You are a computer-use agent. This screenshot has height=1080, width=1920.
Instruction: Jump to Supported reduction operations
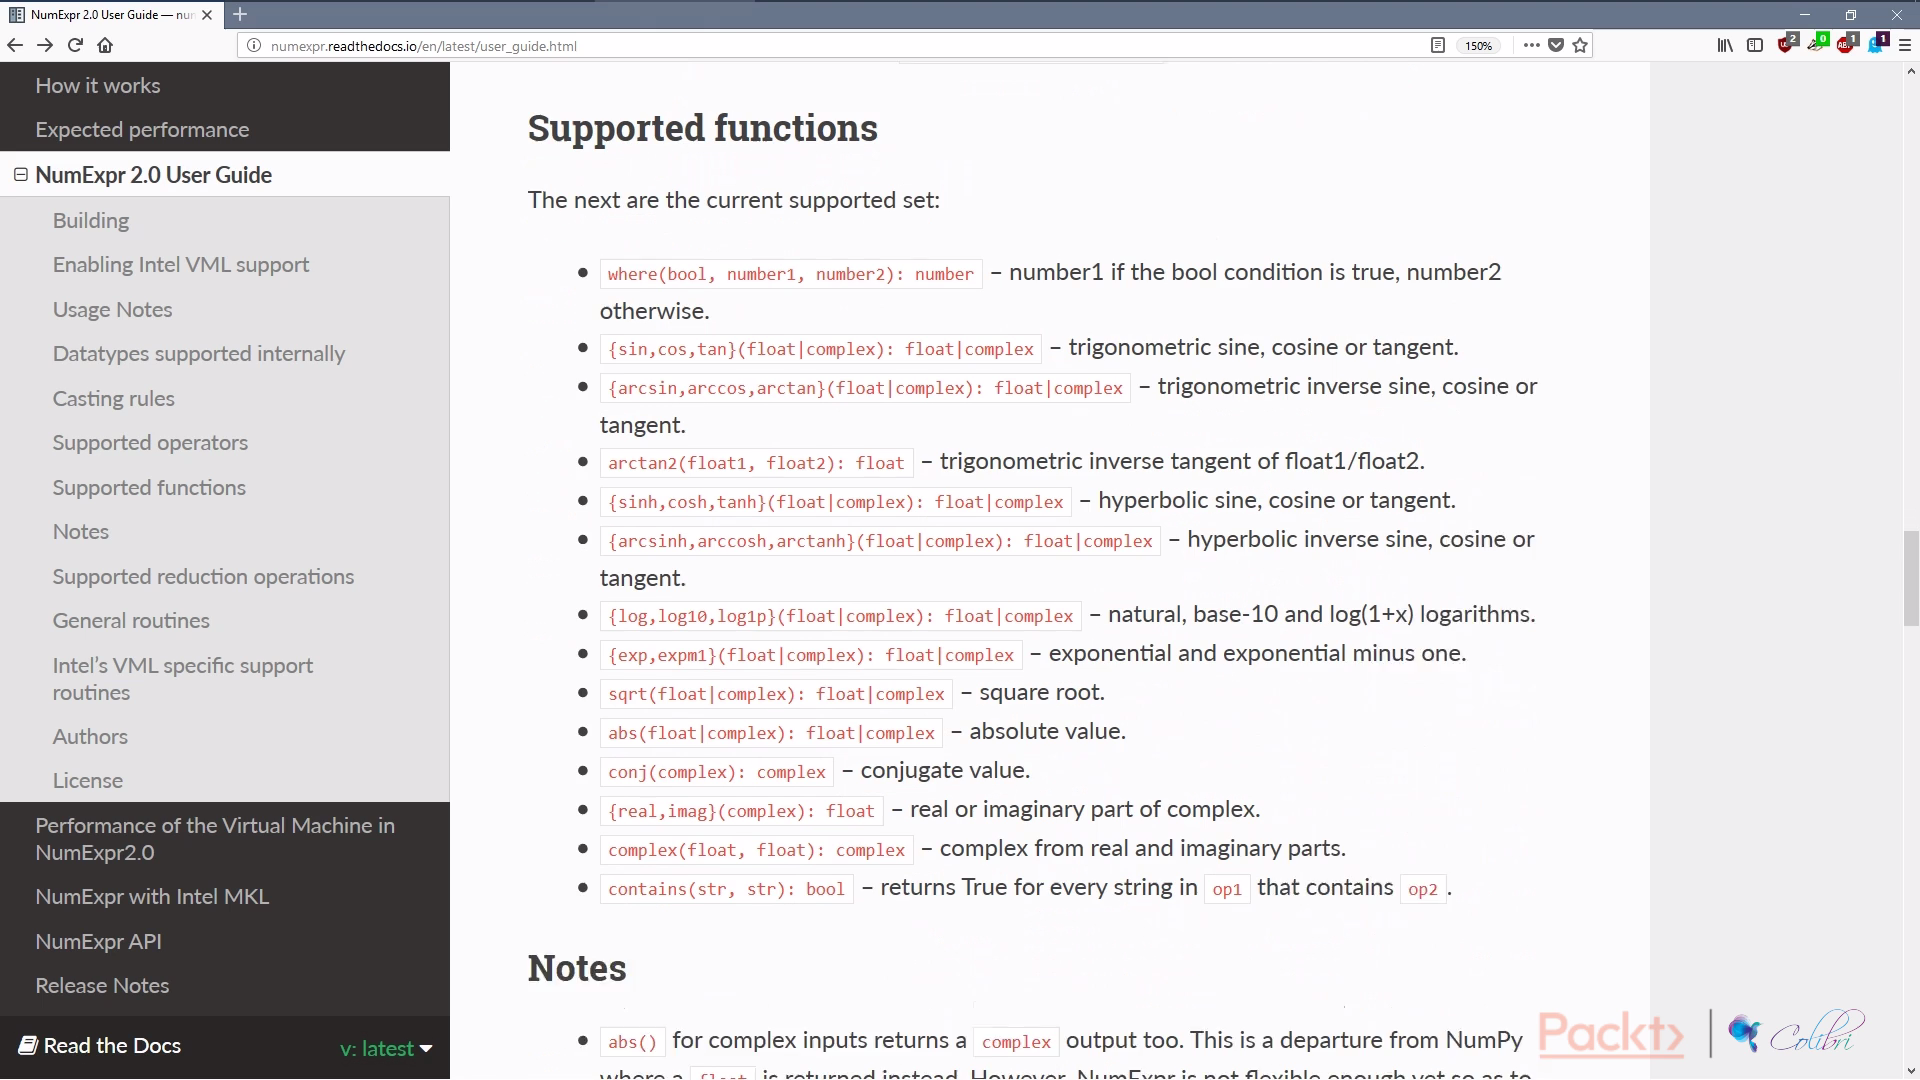[203, 577]
